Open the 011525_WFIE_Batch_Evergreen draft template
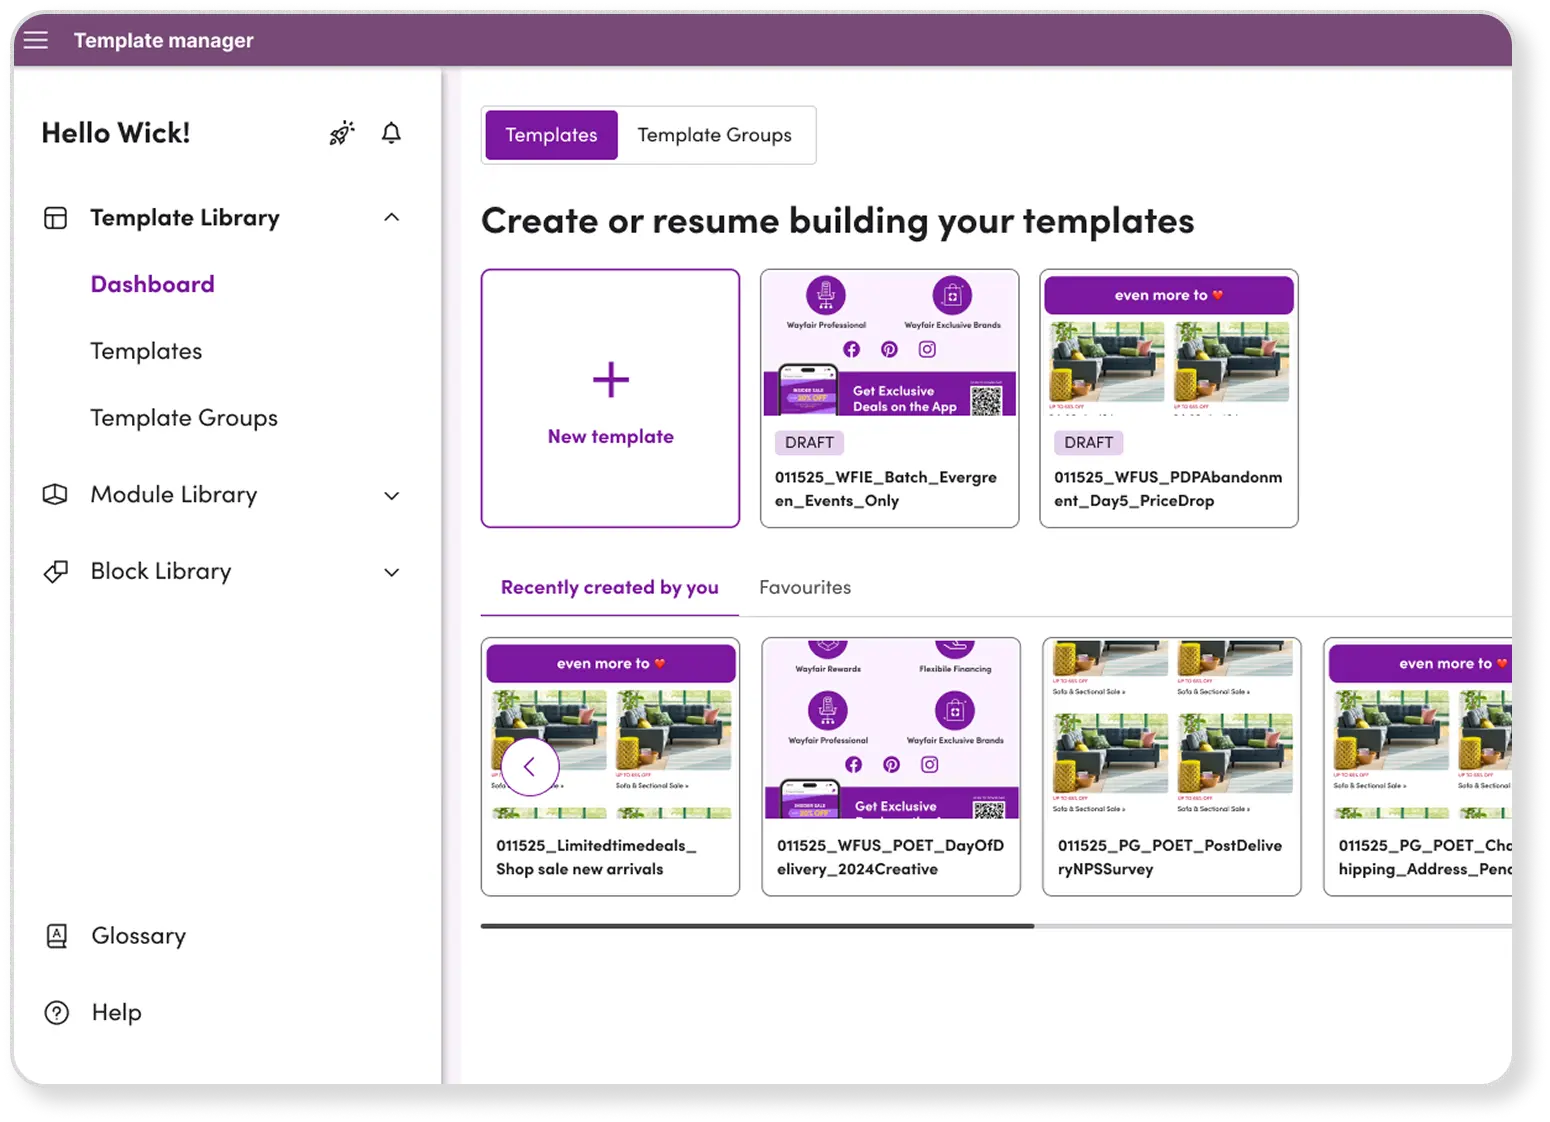Image resolution: width=1550 pixels, height=1122 pixels. coord(889,398)
